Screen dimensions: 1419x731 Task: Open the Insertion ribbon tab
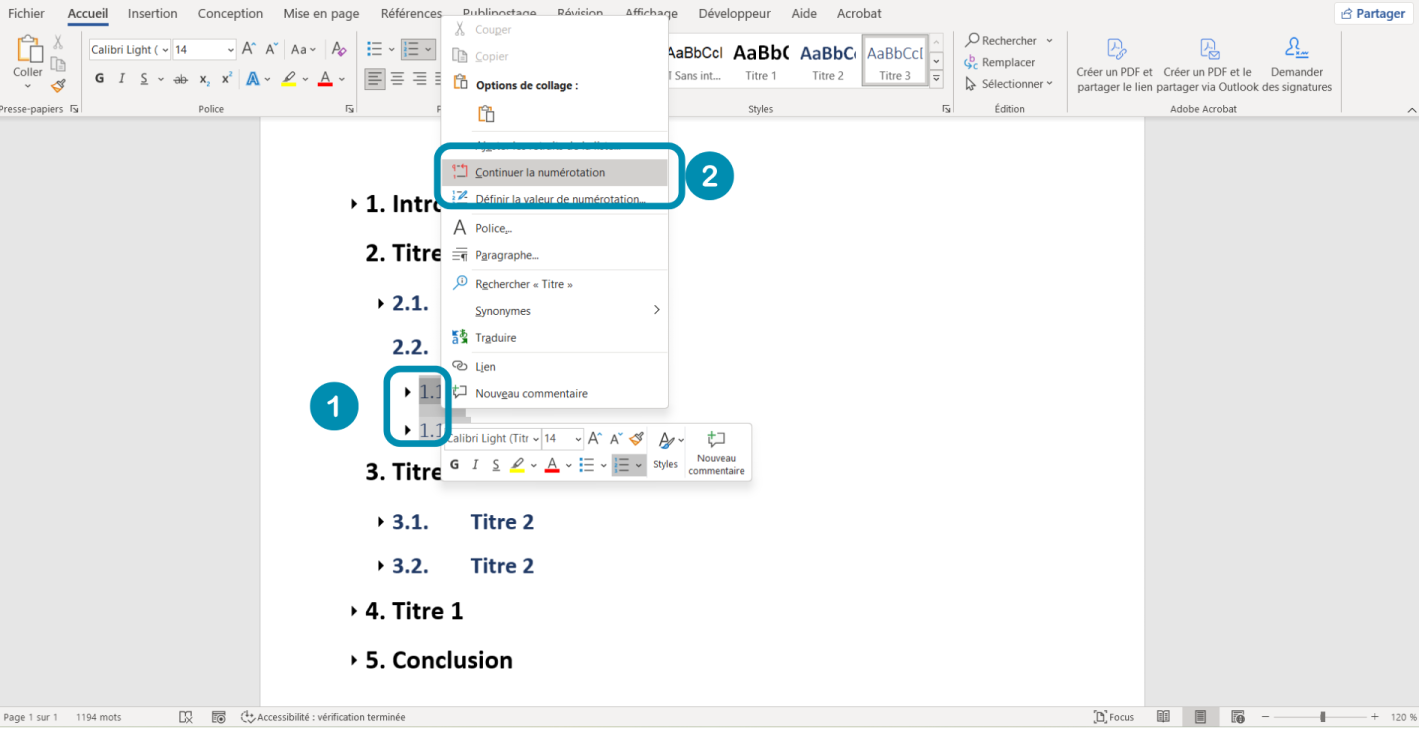(x=152, y=14)
